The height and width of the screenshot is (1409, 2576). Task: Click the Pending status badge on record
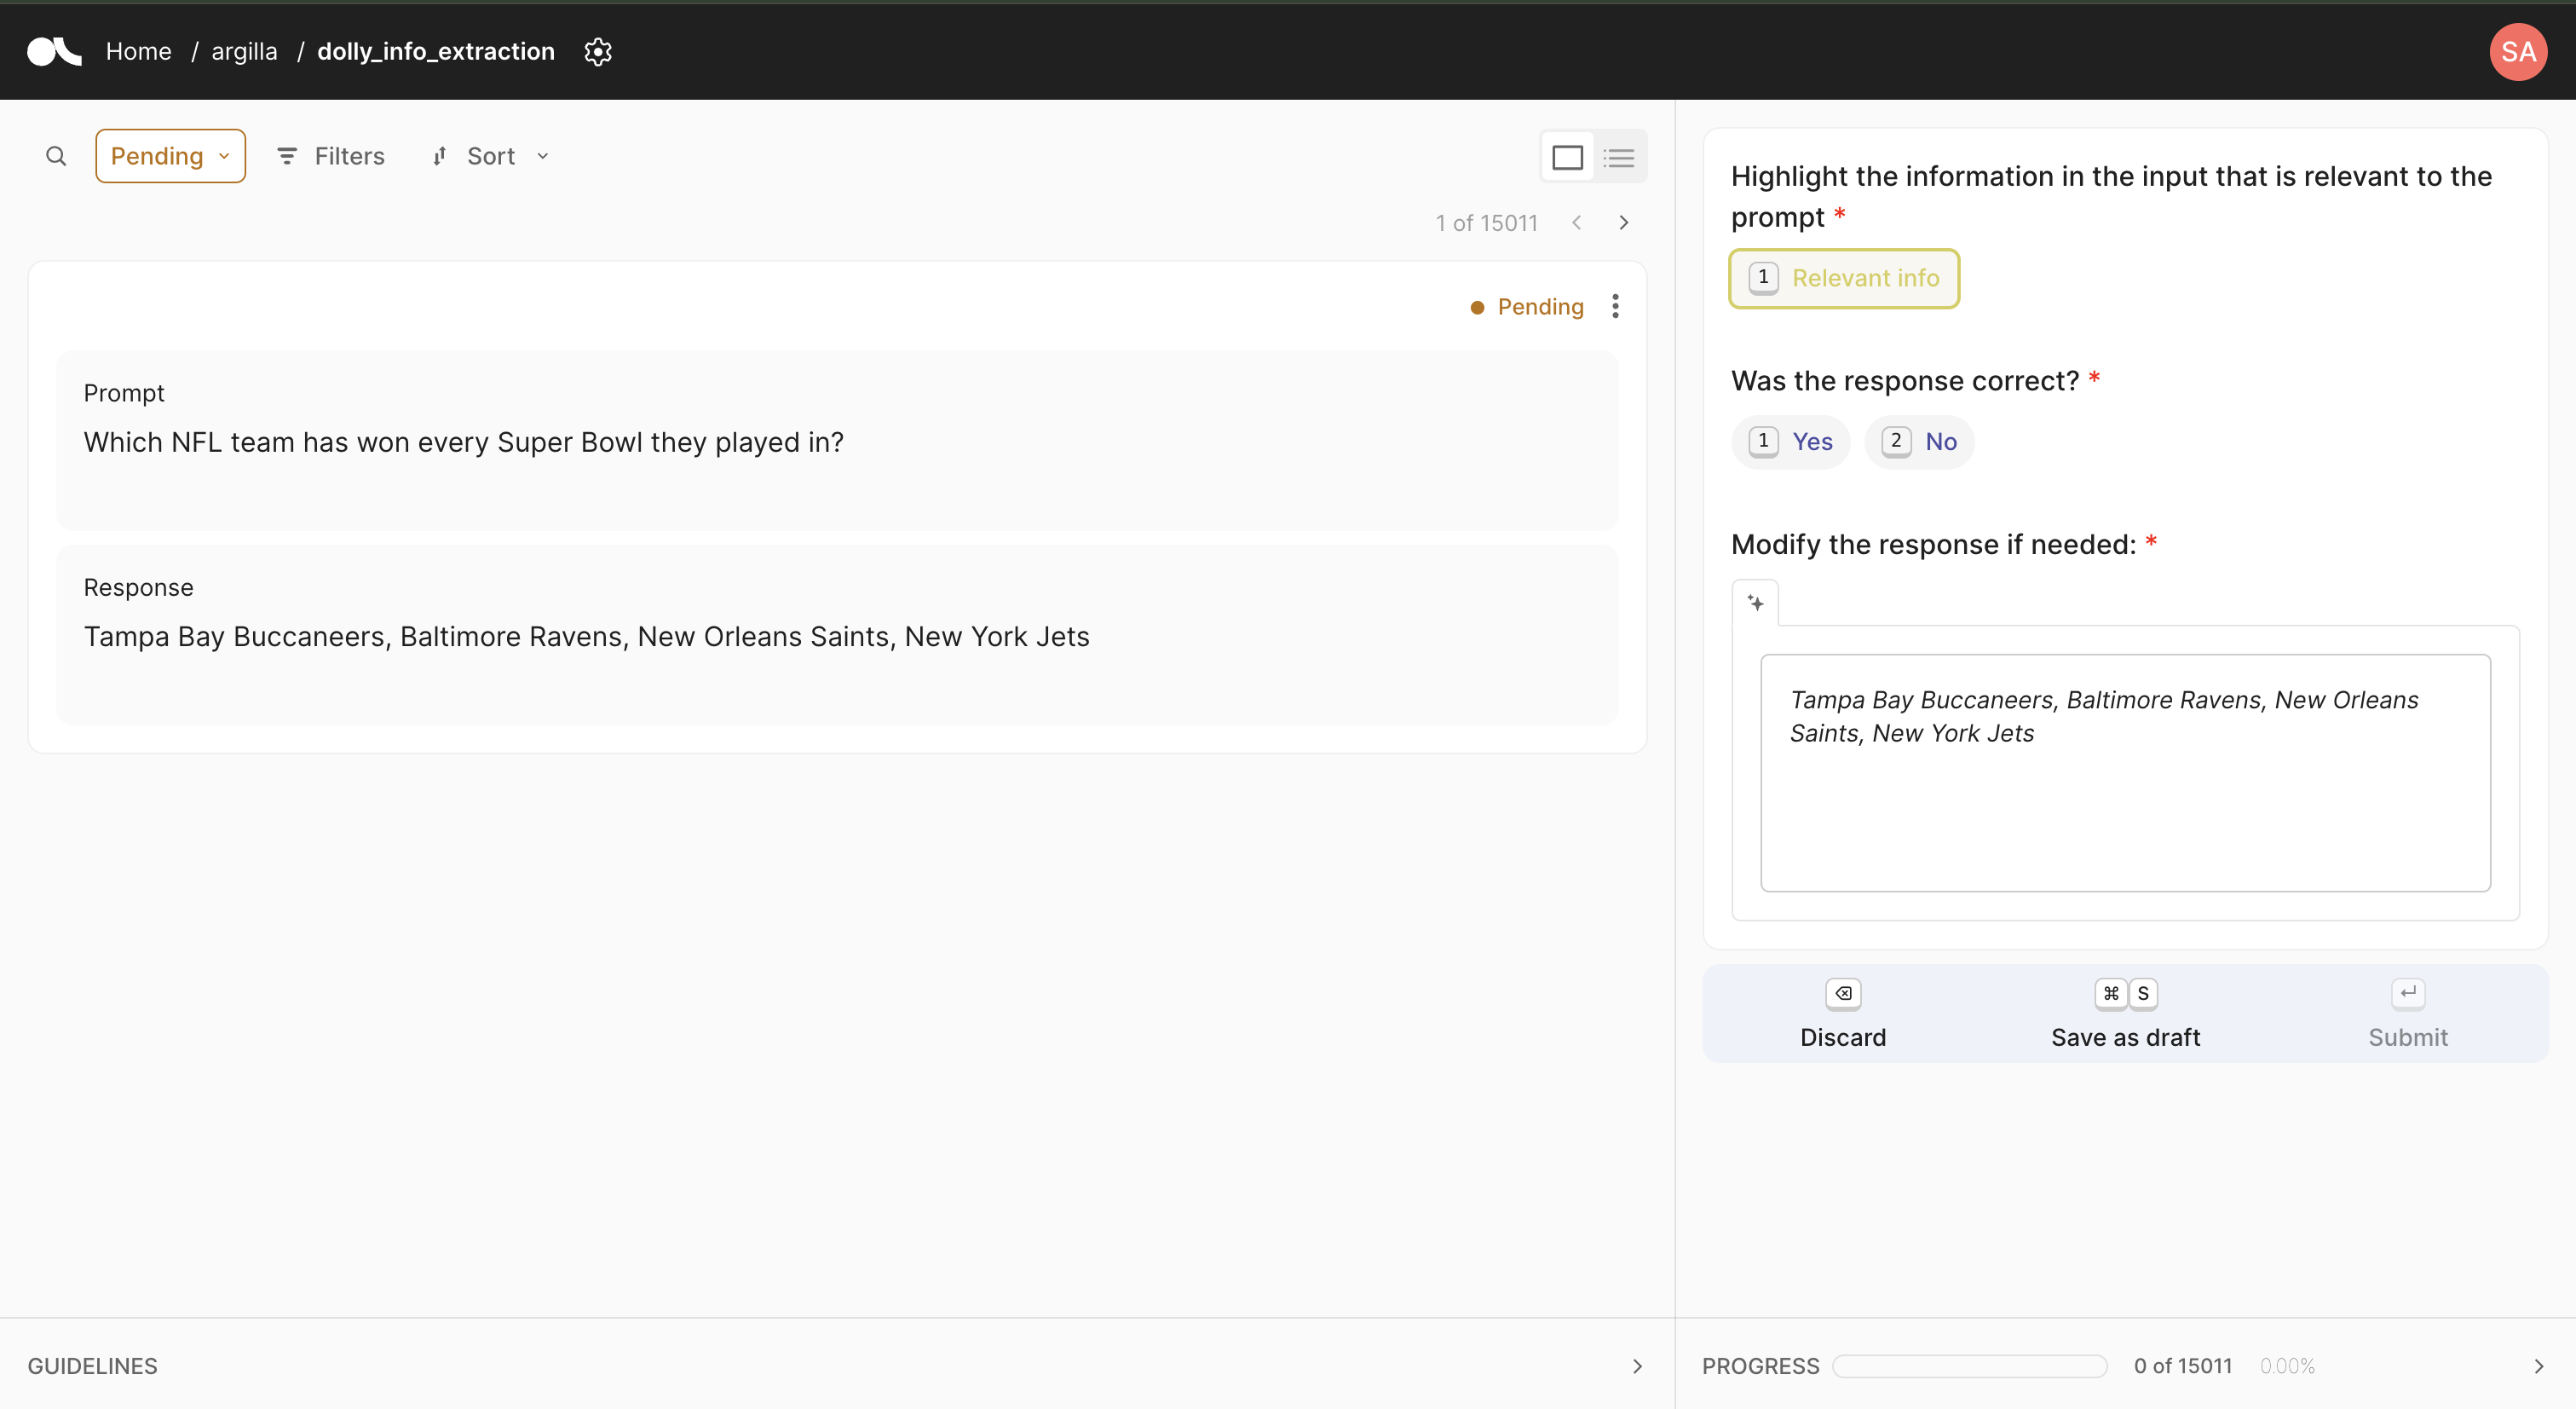[1527, 307]
